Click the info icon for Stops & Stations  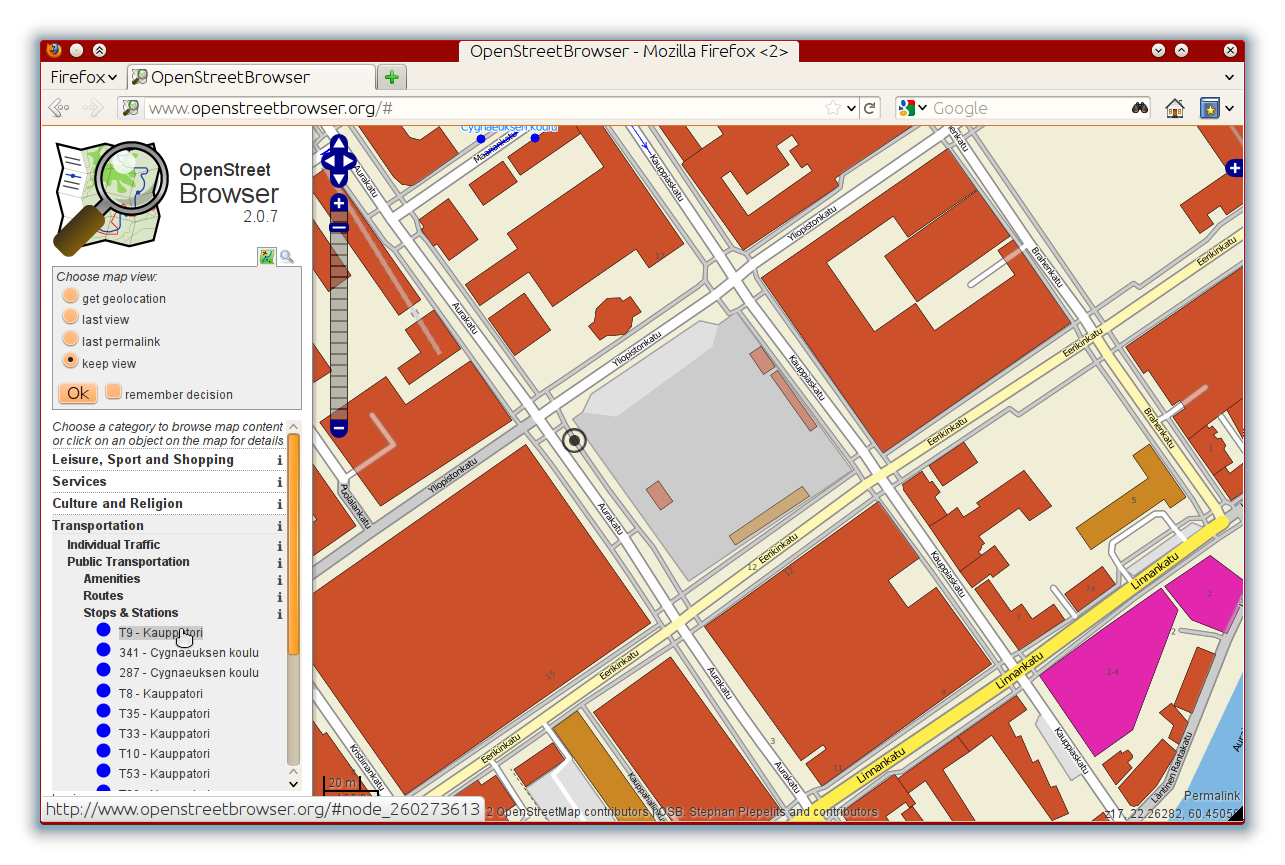[280, 613]
